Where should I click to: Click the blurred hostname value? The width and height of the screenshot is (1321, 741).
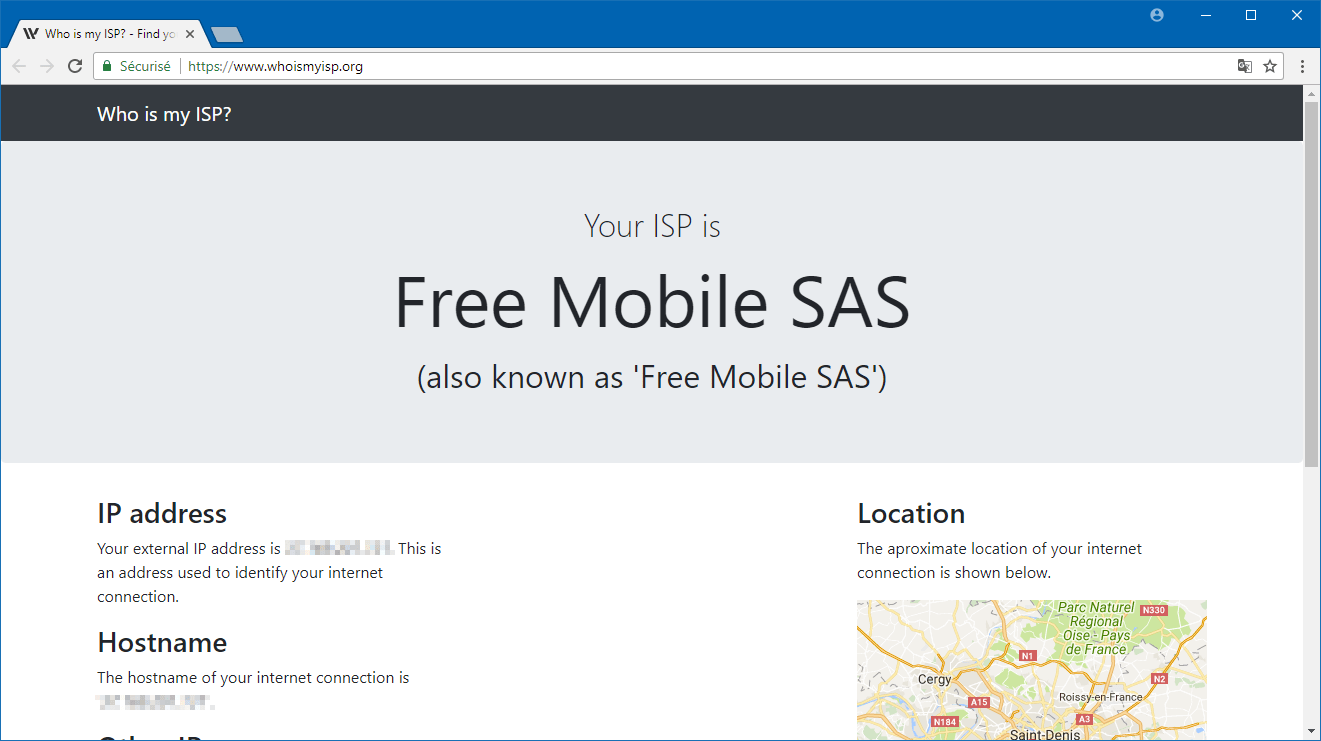pyautogui.click(x=156, y=702)
